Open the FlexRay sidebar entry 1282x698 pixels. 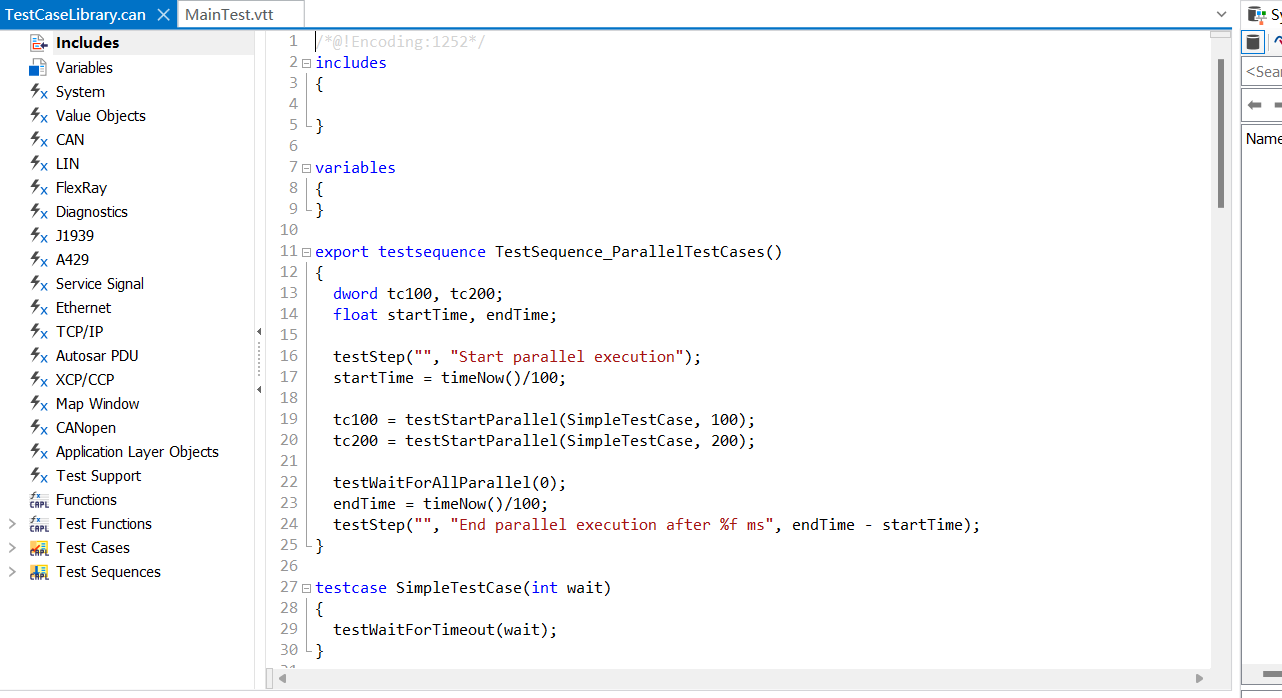(x=82, y=187)
